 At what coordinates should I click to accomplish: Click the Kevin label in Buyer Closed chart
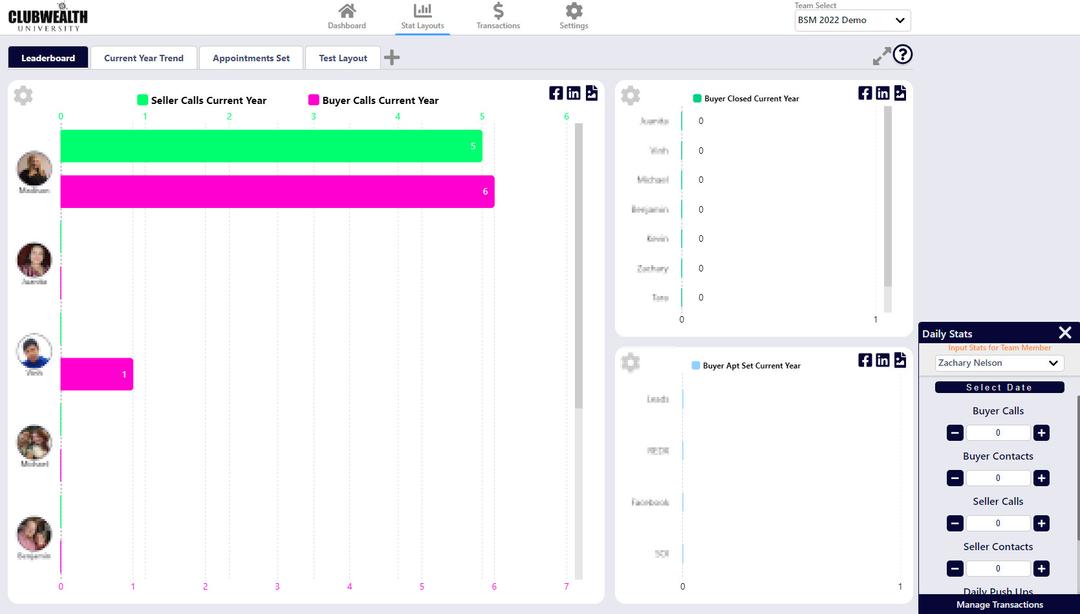657,238
